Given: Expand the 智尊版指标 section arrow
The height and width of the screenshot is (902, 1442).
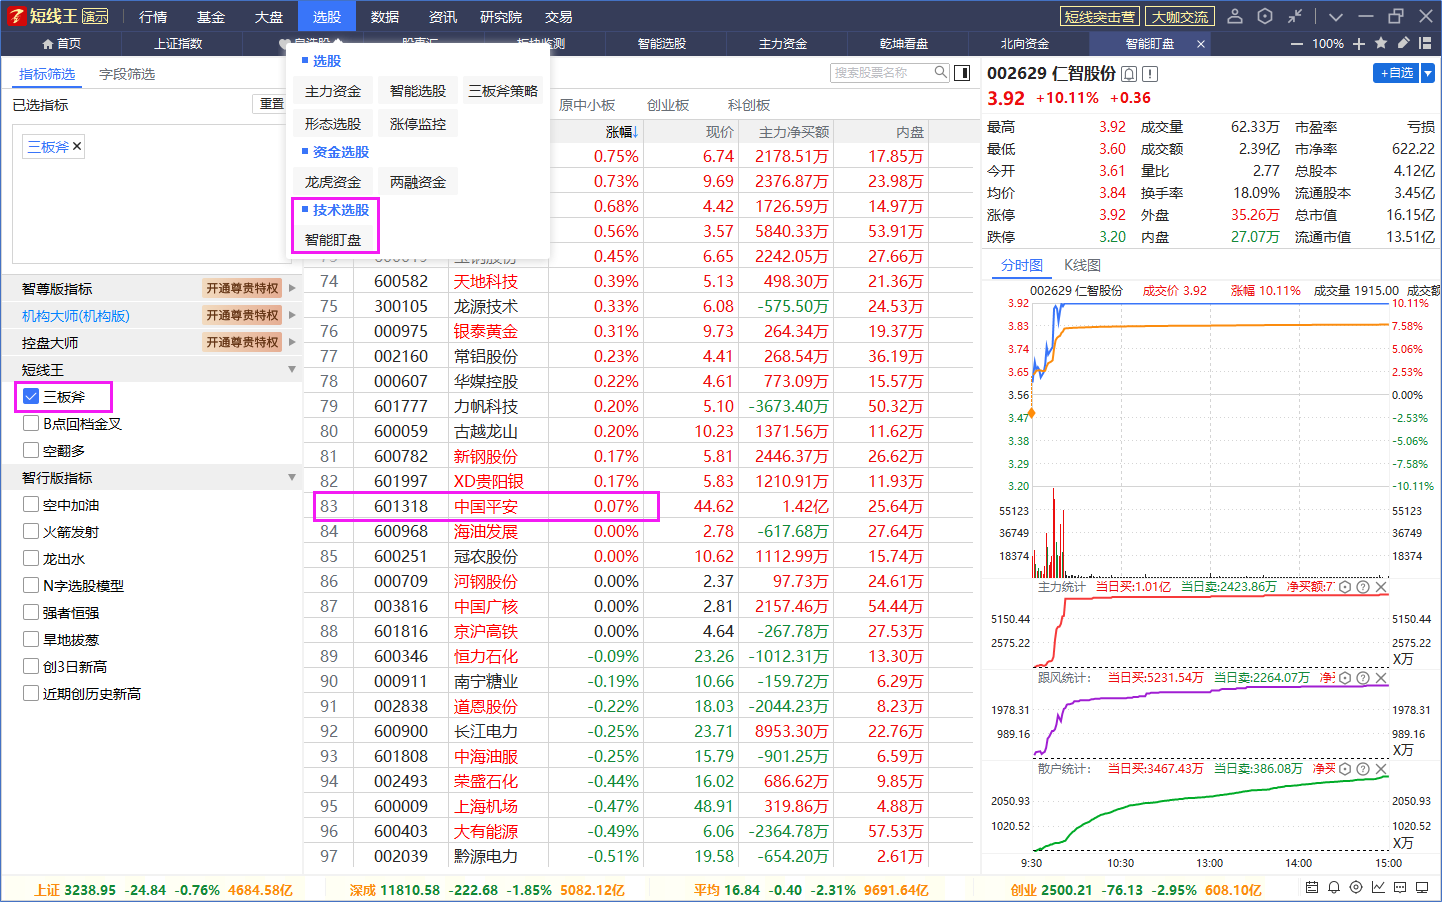Looking at the screenshot, I should tap(292, 288).
